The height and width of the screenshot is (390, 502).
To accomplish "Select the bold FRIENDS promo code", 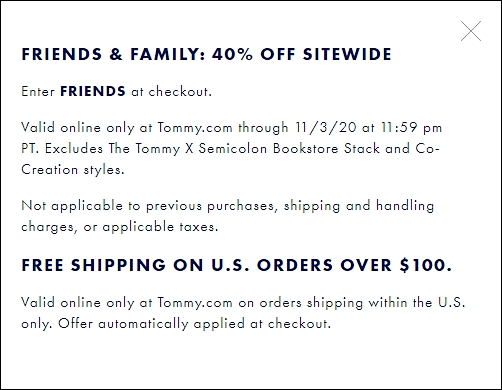I will [x=93, y=91].
